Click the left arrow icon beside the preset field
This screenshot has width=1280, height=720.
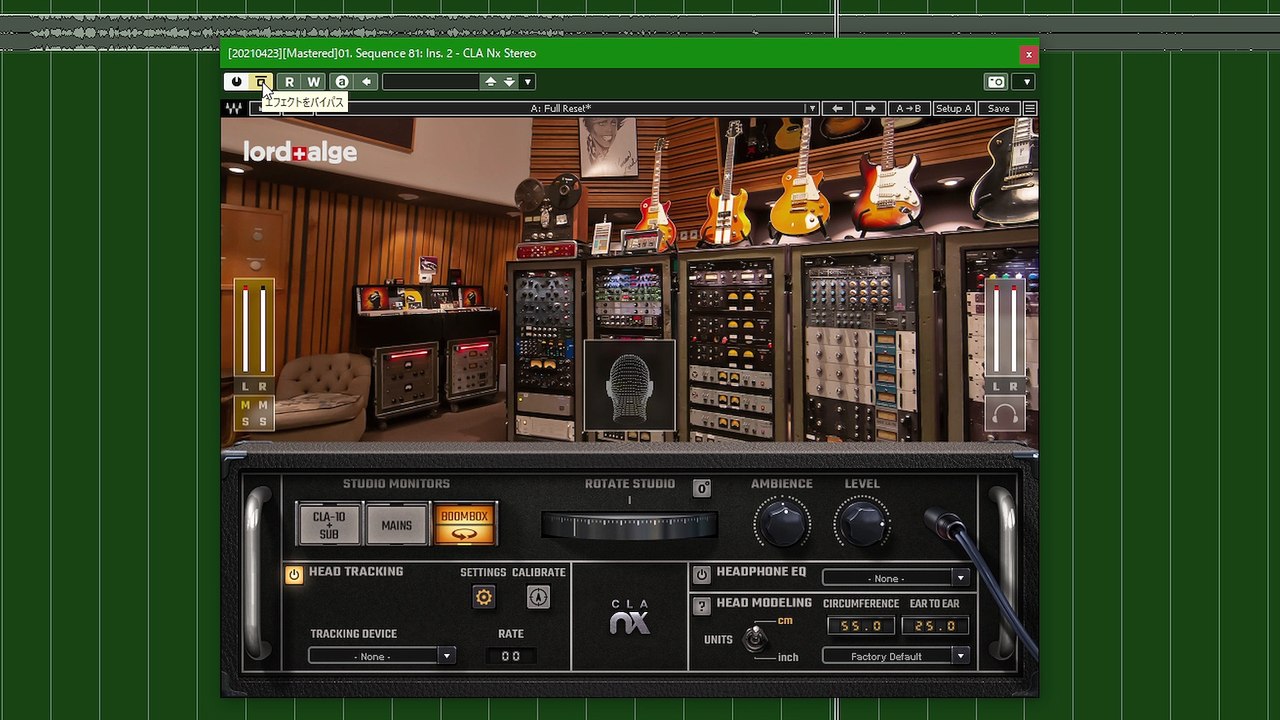367,82
